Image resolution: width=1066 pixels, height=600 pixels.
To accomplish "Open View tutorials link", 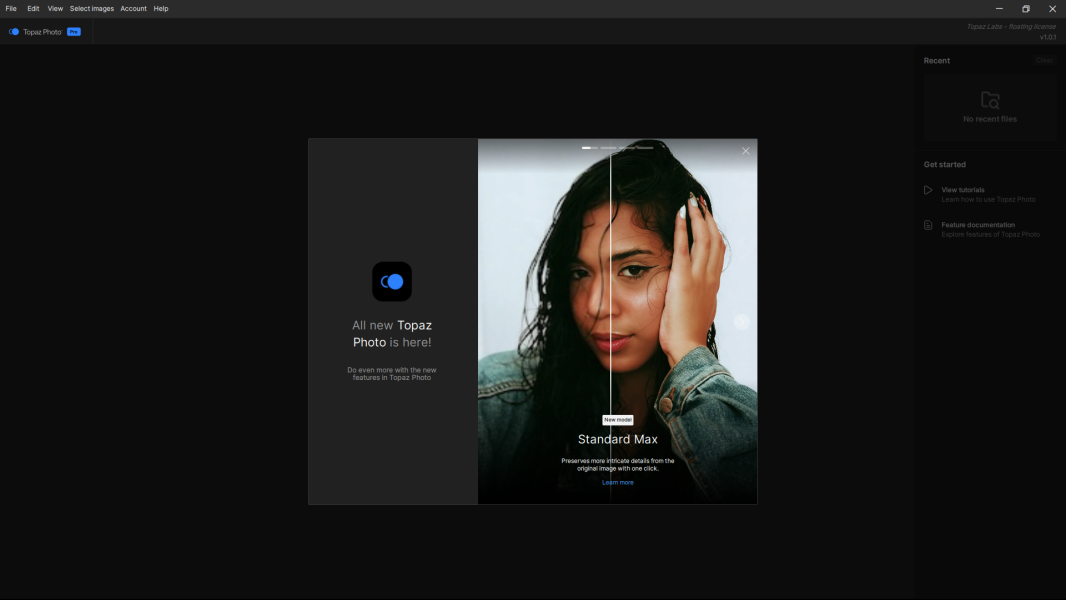I will click(963, 190).
